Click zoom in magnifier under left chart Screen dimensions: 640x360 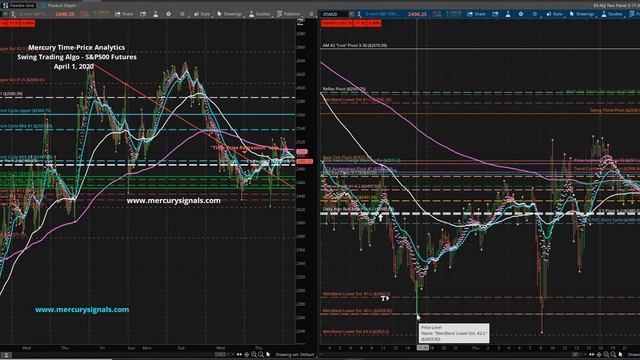point(253,355)
